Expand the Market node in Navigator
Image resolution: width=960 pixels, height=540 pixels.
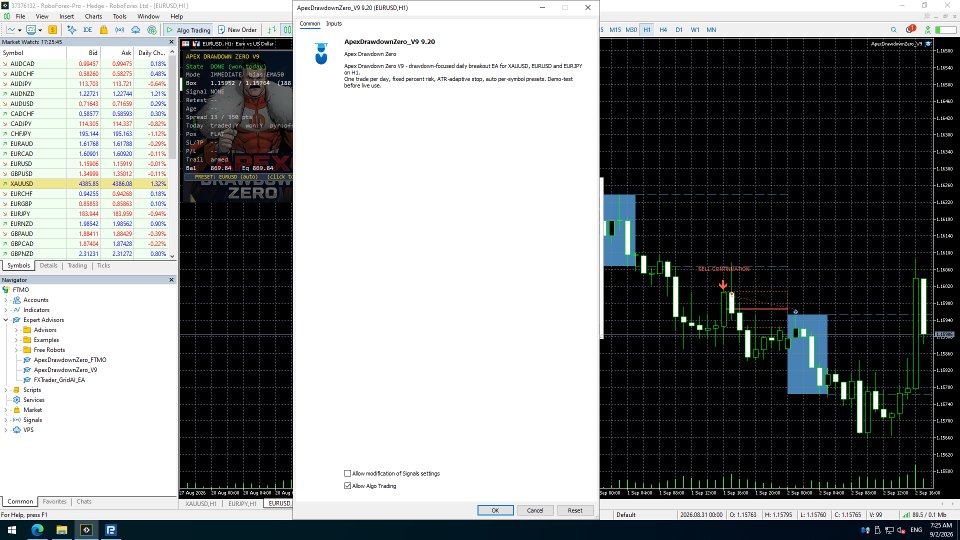tap(6, 410)
